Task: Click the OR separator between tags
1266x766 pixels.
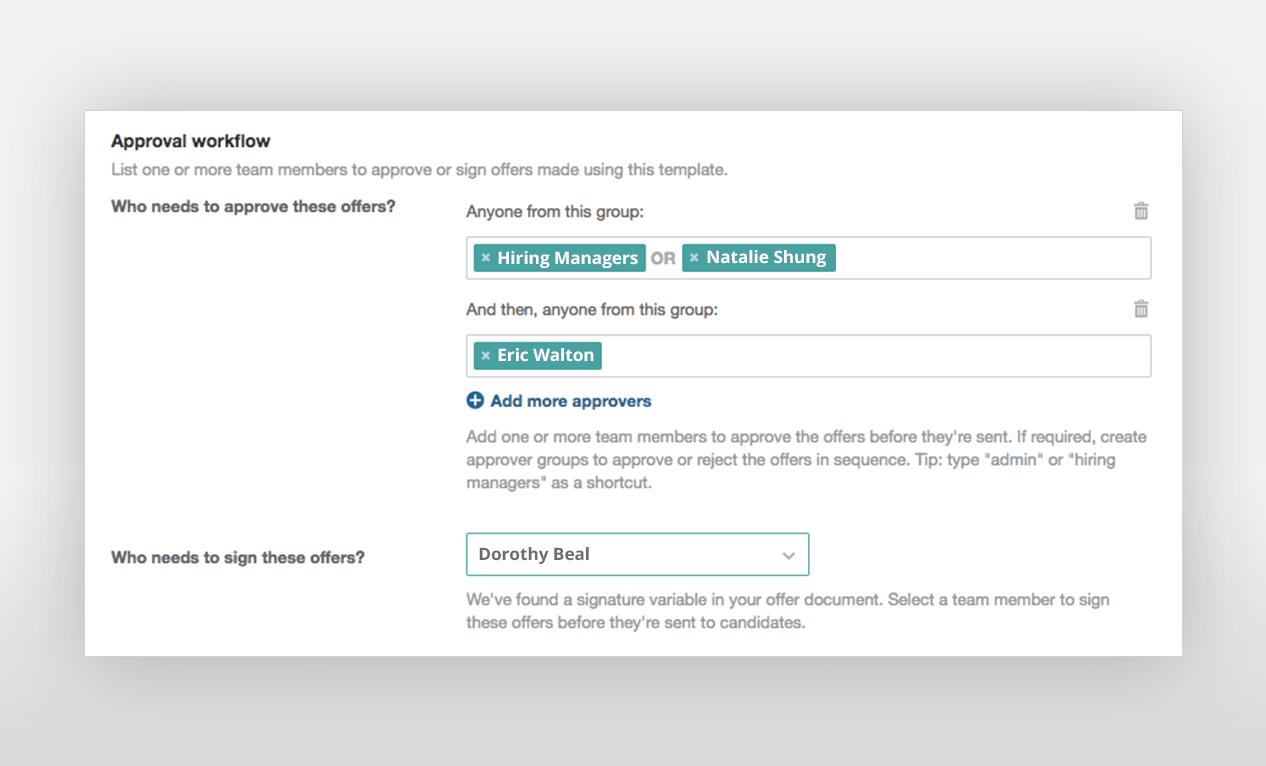Action: 663,258
